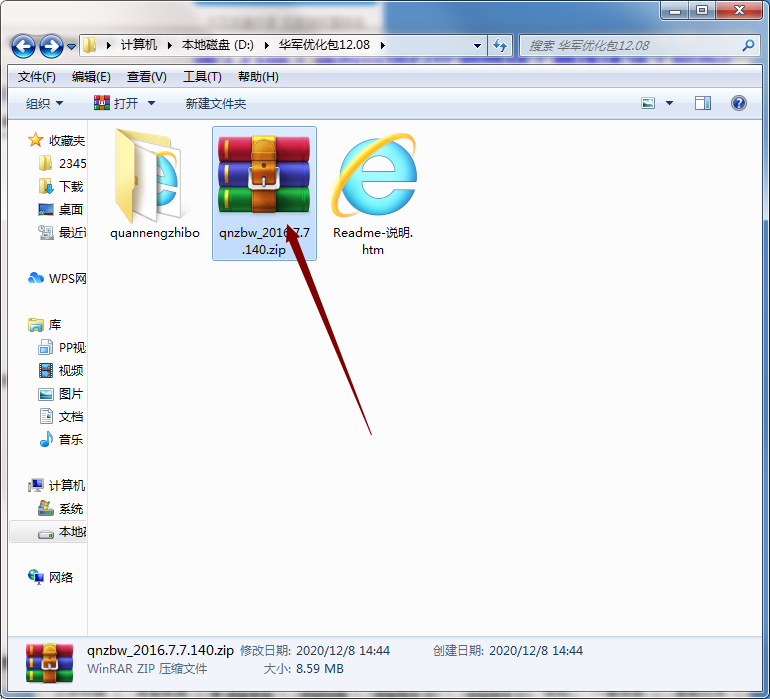
Task: Select 计算机 in the navigation pane
Action: click(66, 485)
